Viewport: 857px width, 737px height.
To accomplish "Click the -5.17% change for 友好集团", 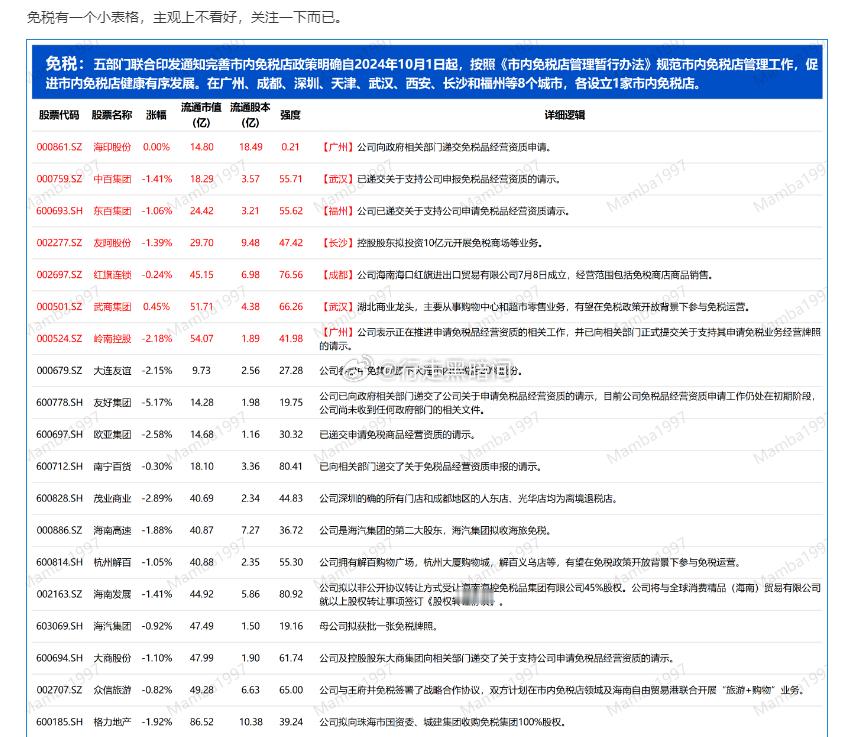I will (x=157, y=402).
